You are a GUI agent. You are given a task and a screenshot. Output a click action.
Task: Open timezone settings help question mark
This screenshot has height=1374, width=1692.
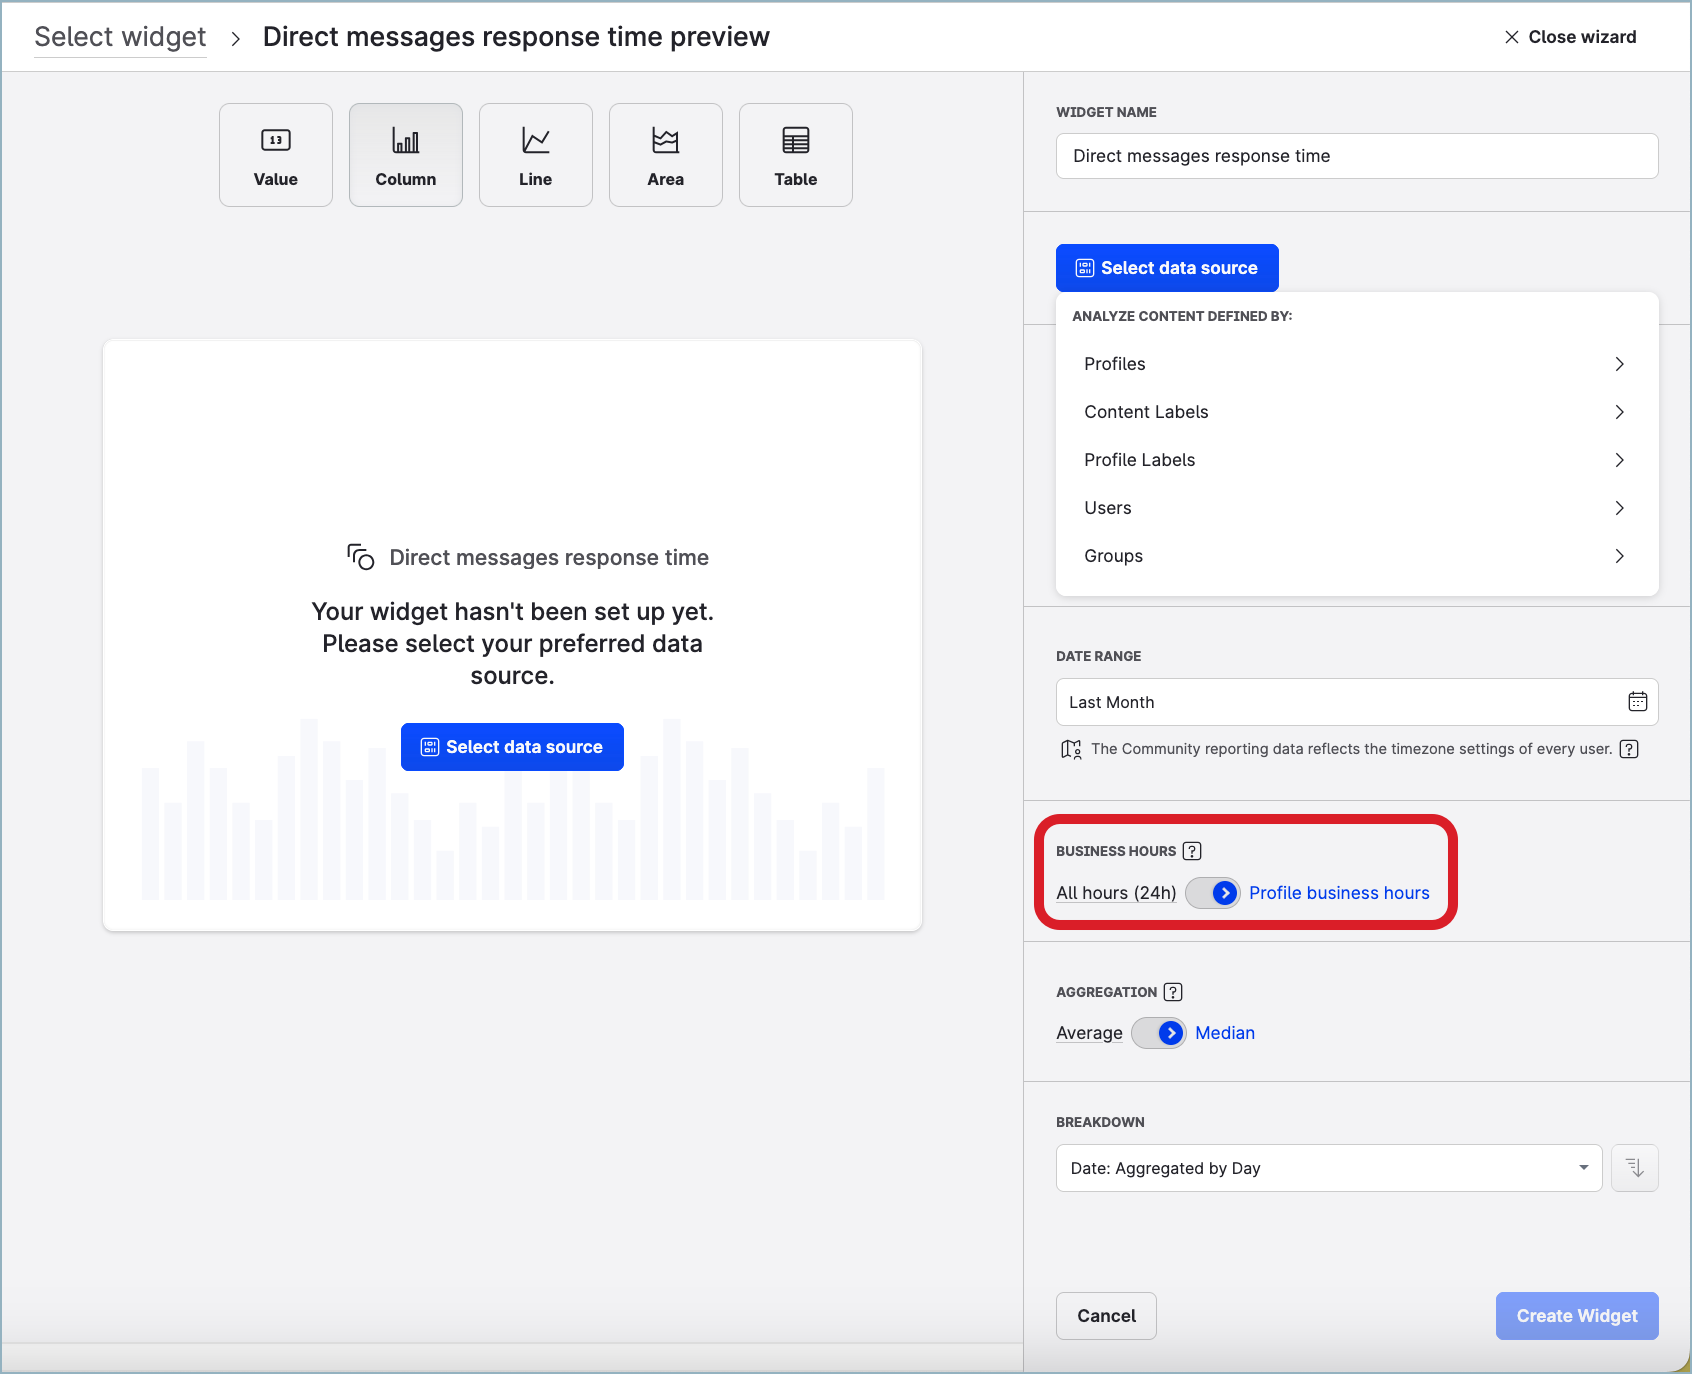click(x=1629, y=749)
